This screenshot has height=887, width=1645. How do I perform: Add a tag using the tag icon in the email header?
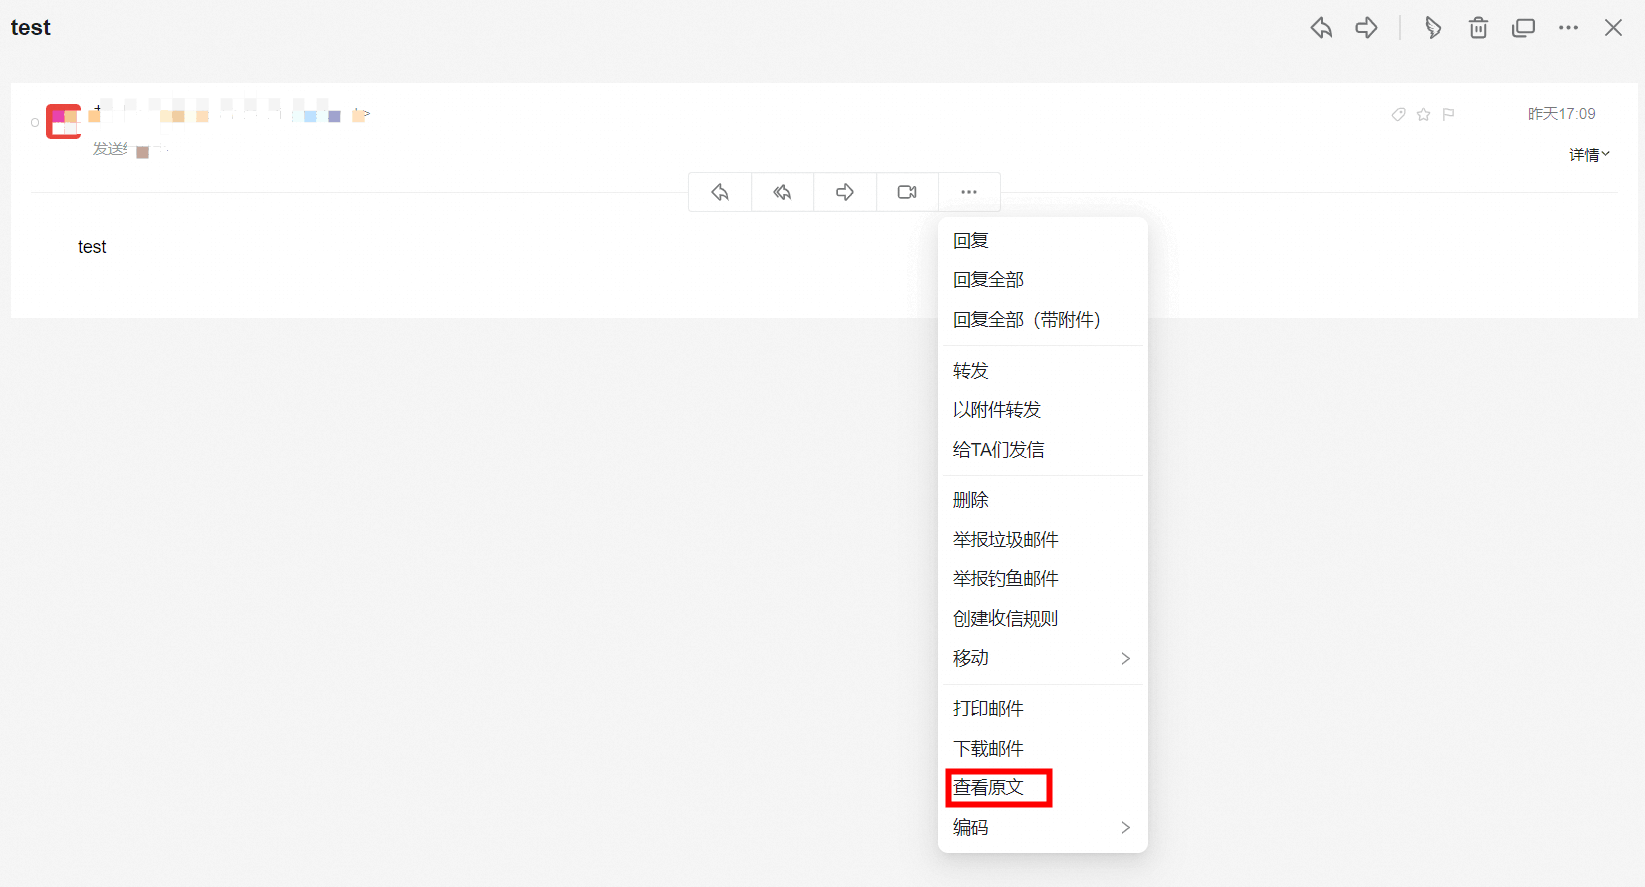point(1398,115)
